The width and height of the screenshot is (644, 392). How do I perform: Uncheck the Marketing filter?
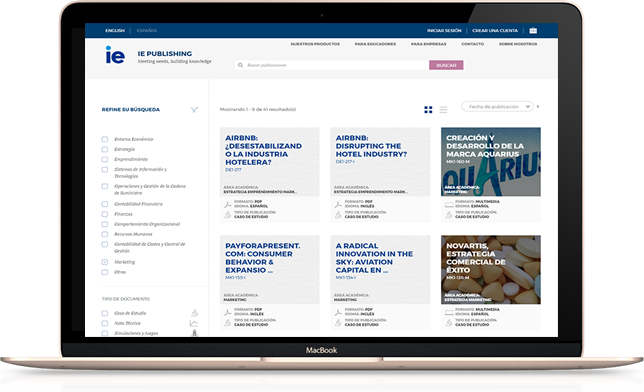tap(105, 262)
